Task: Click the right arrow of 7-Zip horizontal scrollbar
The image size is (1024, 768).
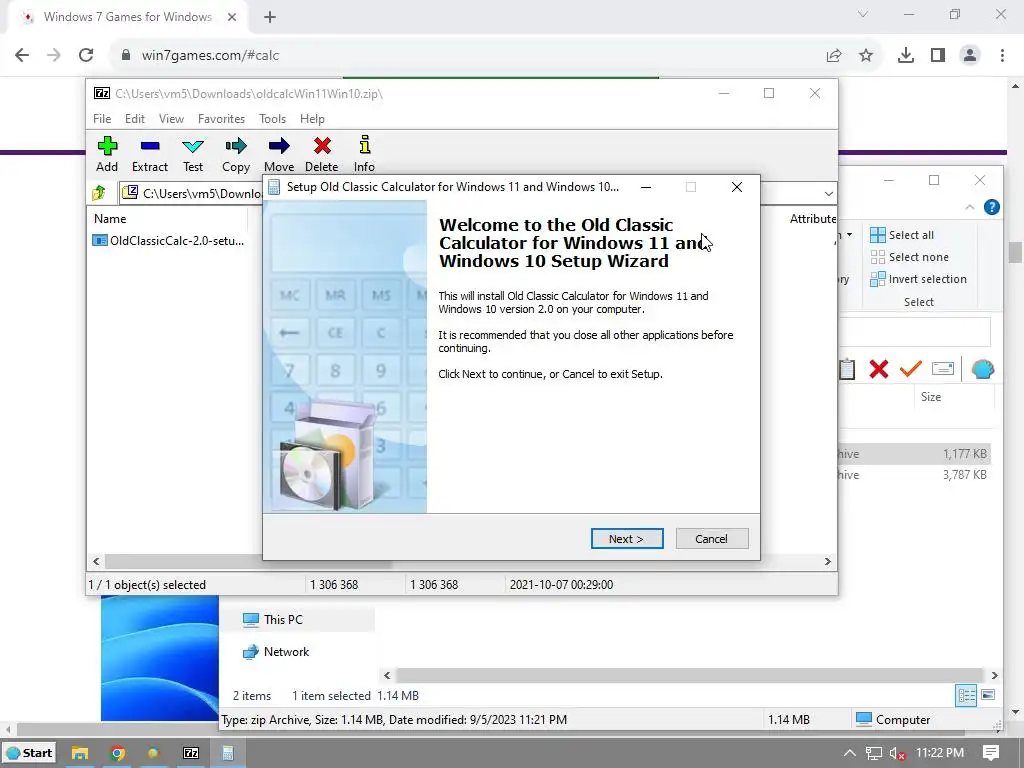Action: pyautogui.click(x=827, y=561)
